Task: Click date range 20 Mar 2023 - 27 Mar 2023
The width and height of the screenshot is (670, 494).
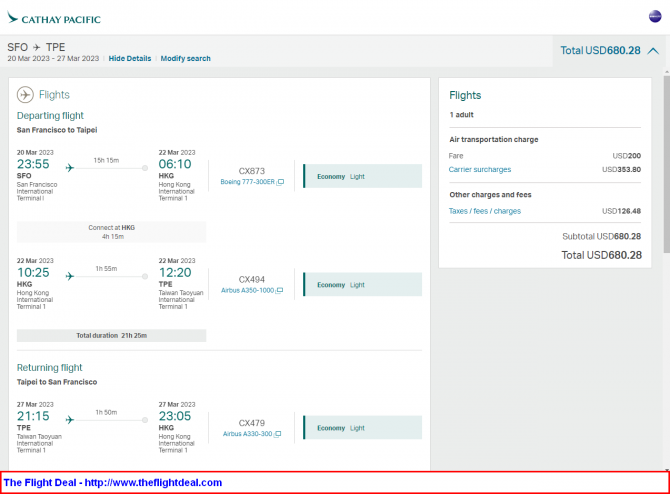Action: coord(53,59)
